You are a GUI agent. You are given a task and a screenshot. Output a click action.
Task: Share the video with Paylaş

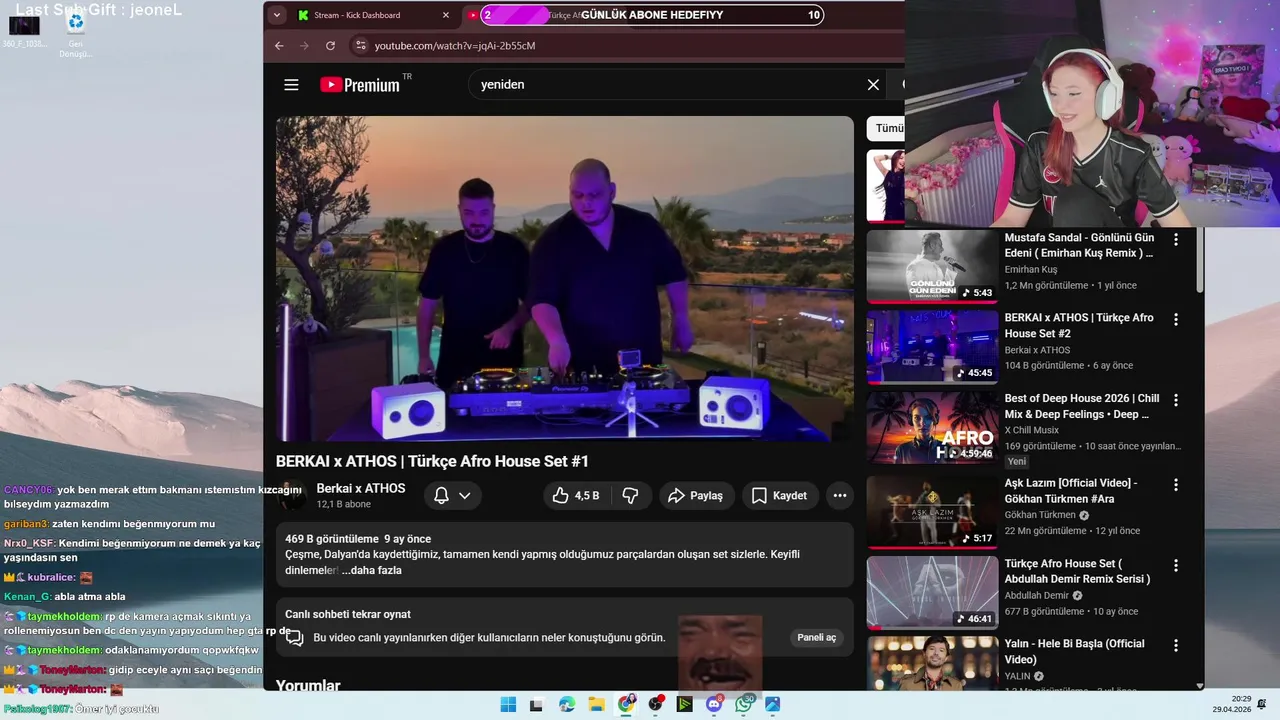point(697,495)
